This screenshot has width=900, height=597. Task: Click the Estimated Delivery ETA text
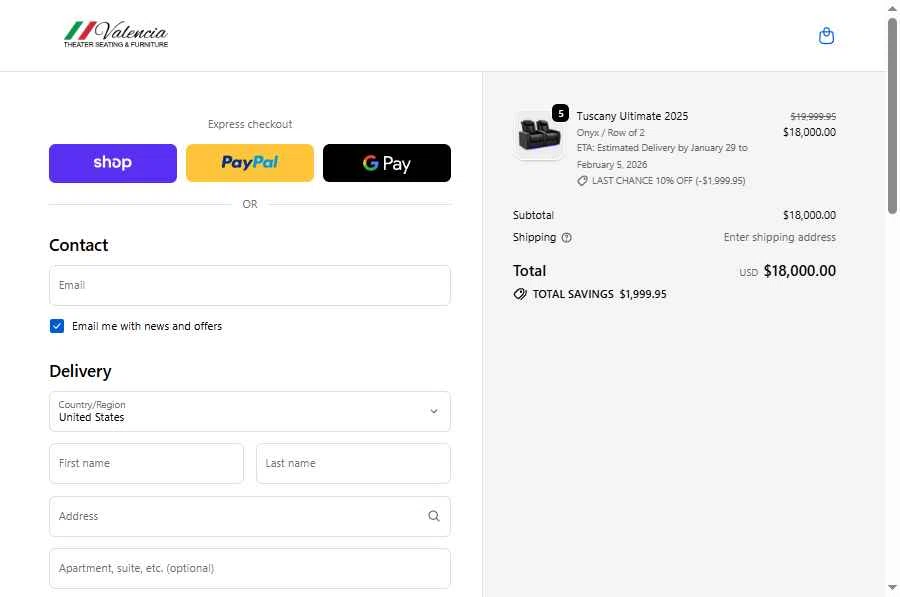(662, 156)
